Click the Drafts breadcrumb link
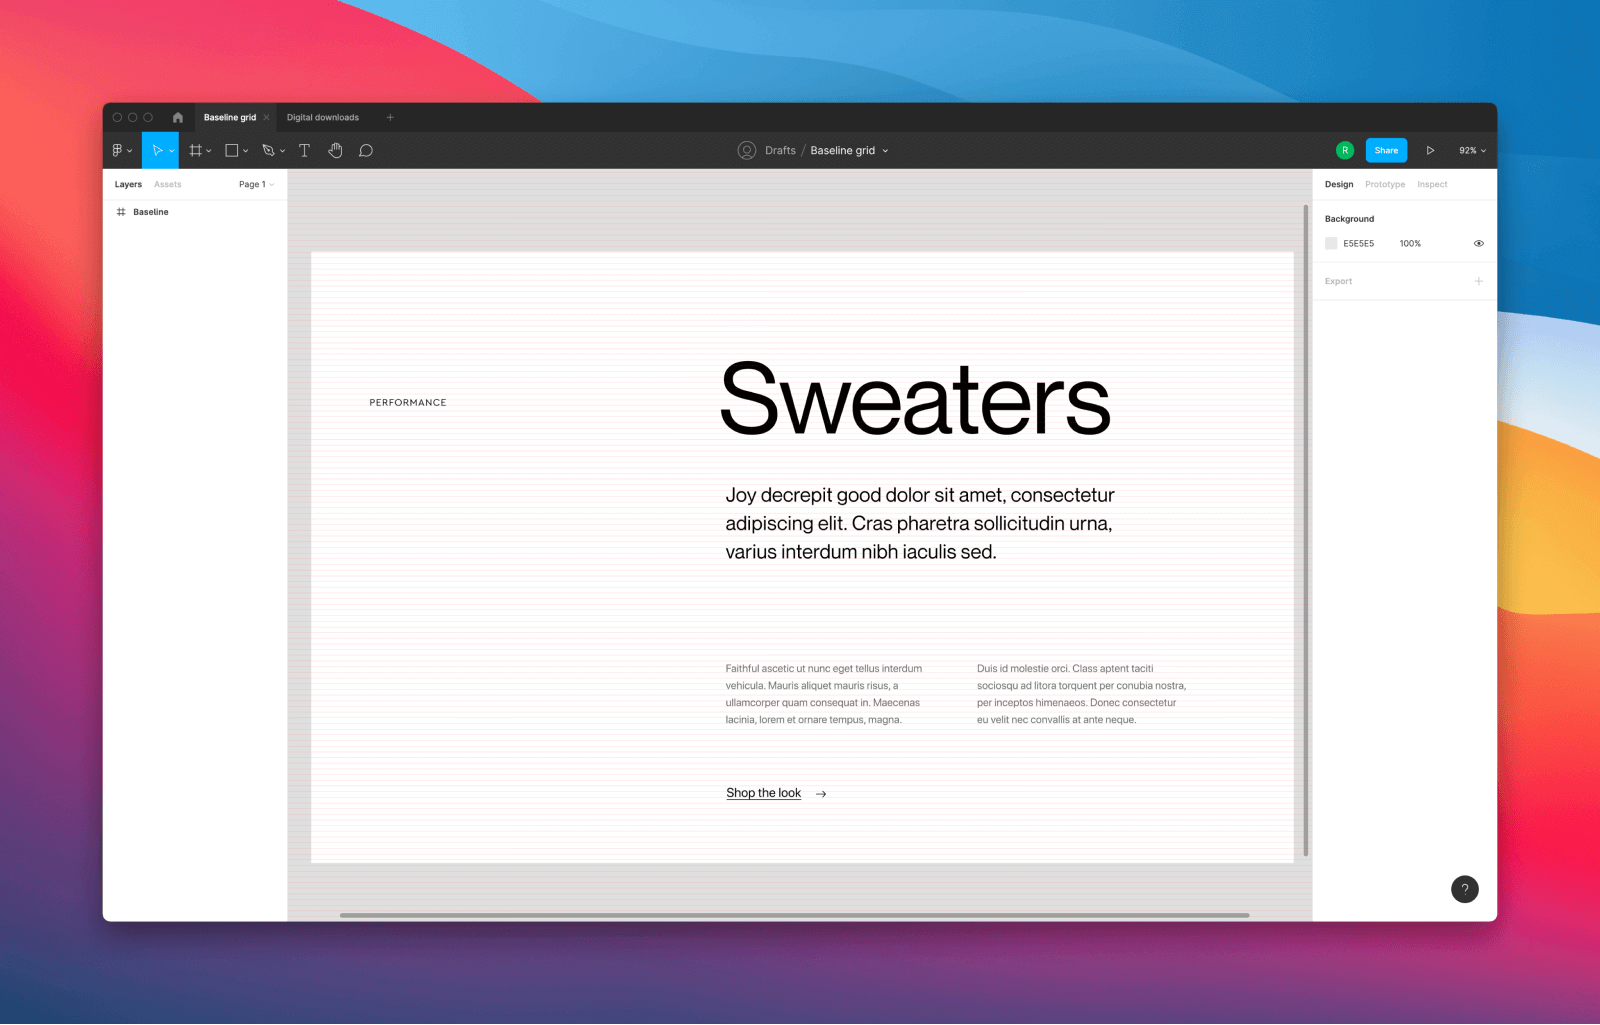Screen dimensions: 1600x1025 point(780,150)
